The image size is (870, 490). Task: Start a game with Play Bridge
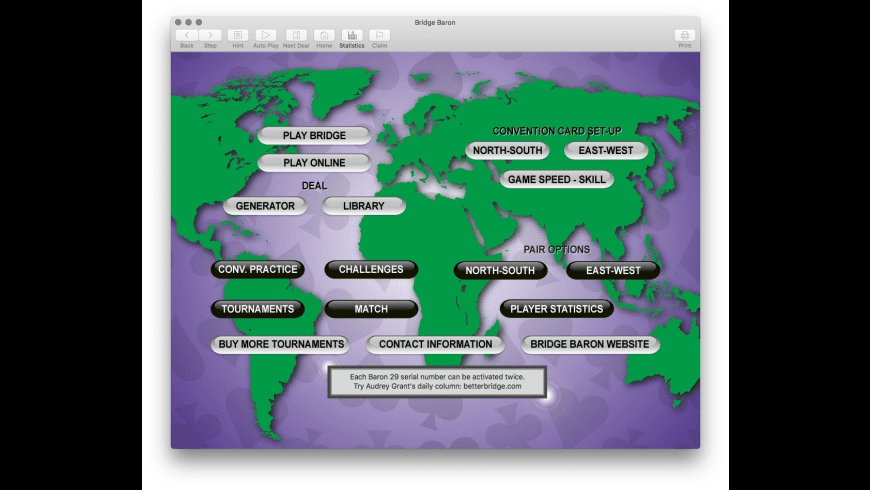[314, 135]
